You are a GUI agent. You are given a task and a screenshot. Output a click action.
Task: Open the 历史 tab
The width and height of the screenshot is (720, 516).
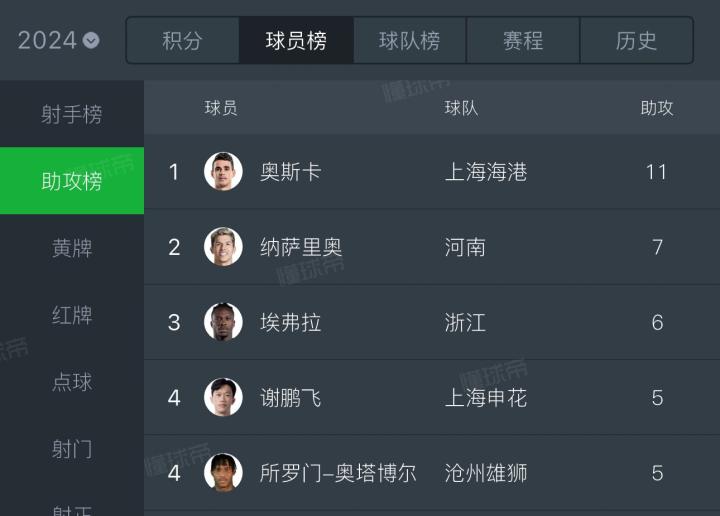point(636,40)
